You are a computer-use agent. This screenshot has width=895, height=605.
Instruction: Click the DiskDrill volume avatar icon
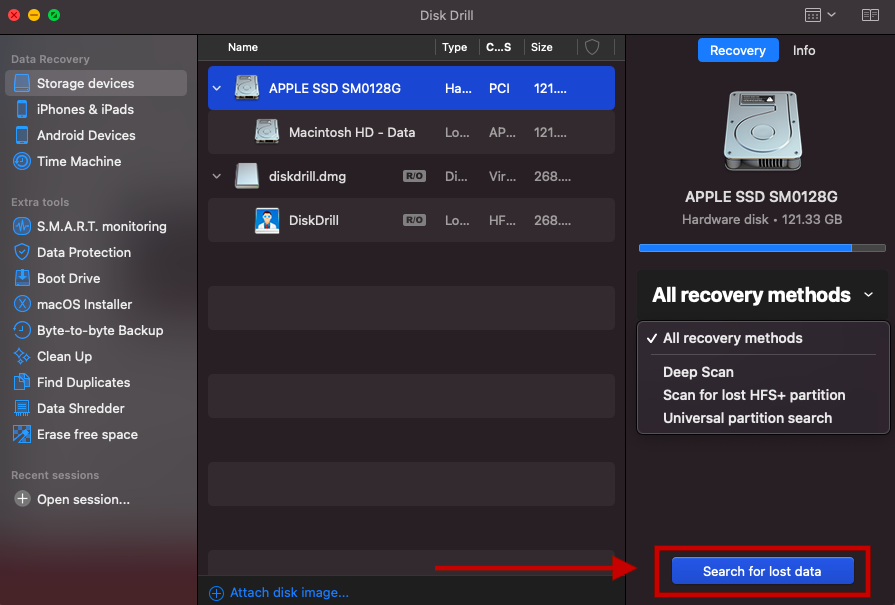click(x=267, y=220)
